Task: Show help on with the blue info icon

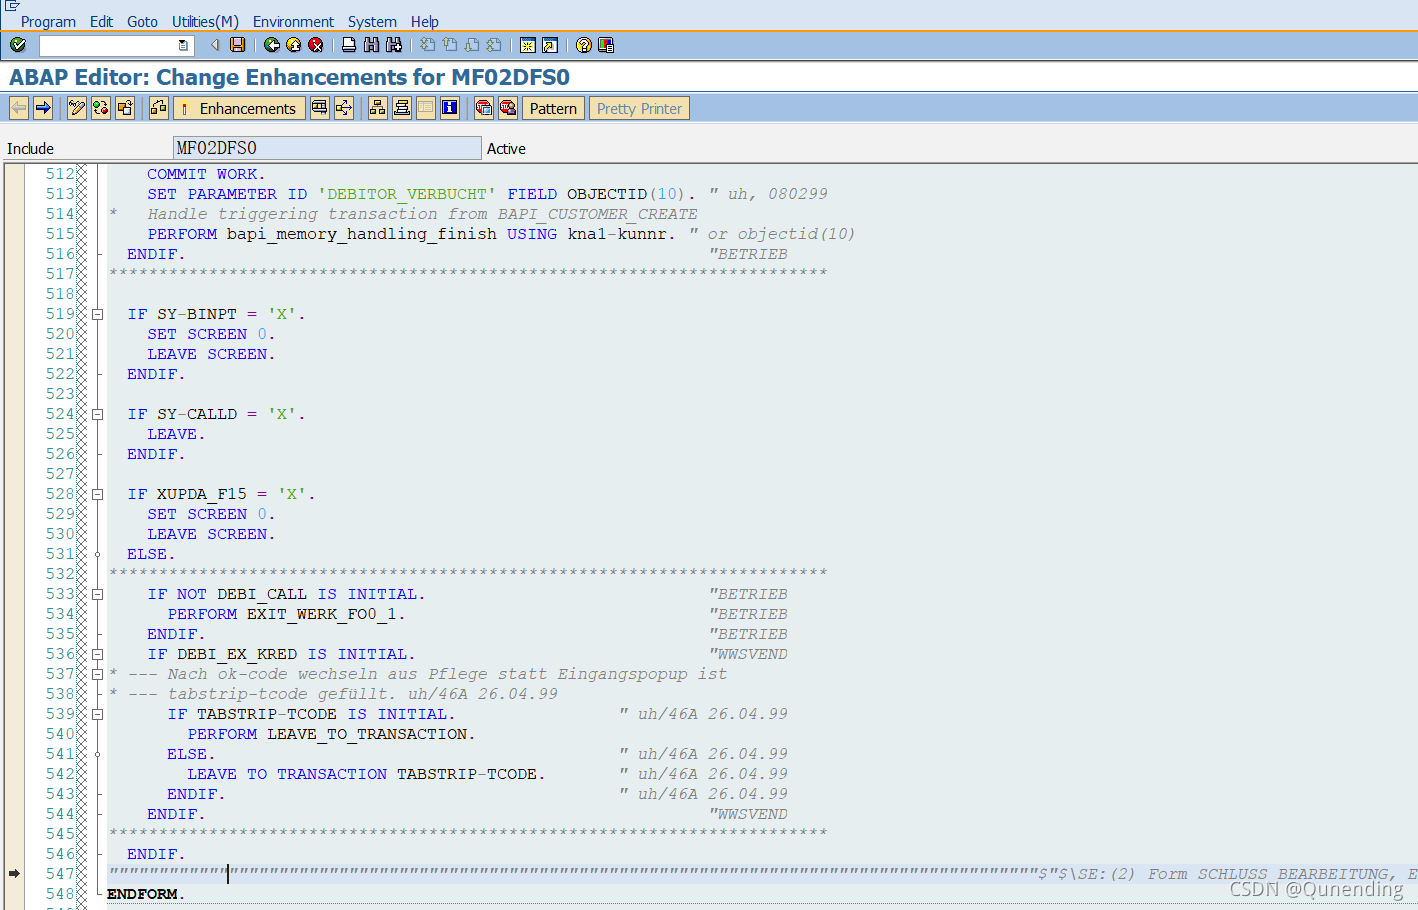Action: [450, 108]
